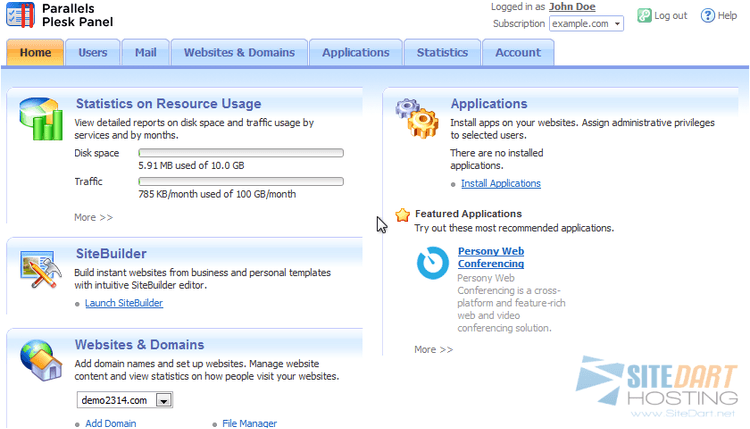
Task: Click the 'Logged in as' label
Action: coord(518,7)
